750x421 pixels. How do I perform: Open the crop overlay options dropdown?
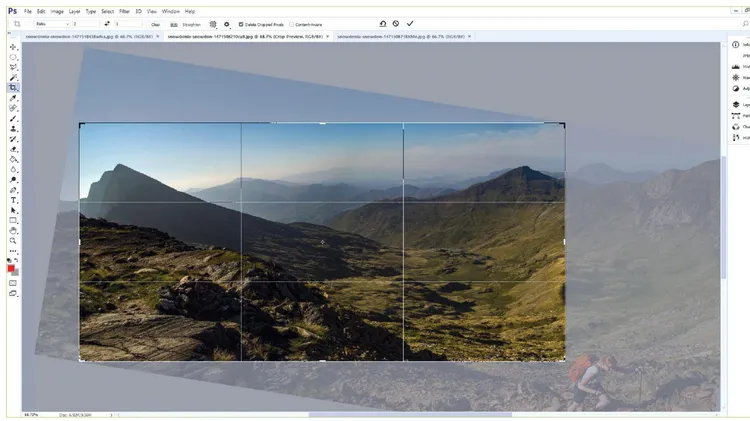click(213, 24)
